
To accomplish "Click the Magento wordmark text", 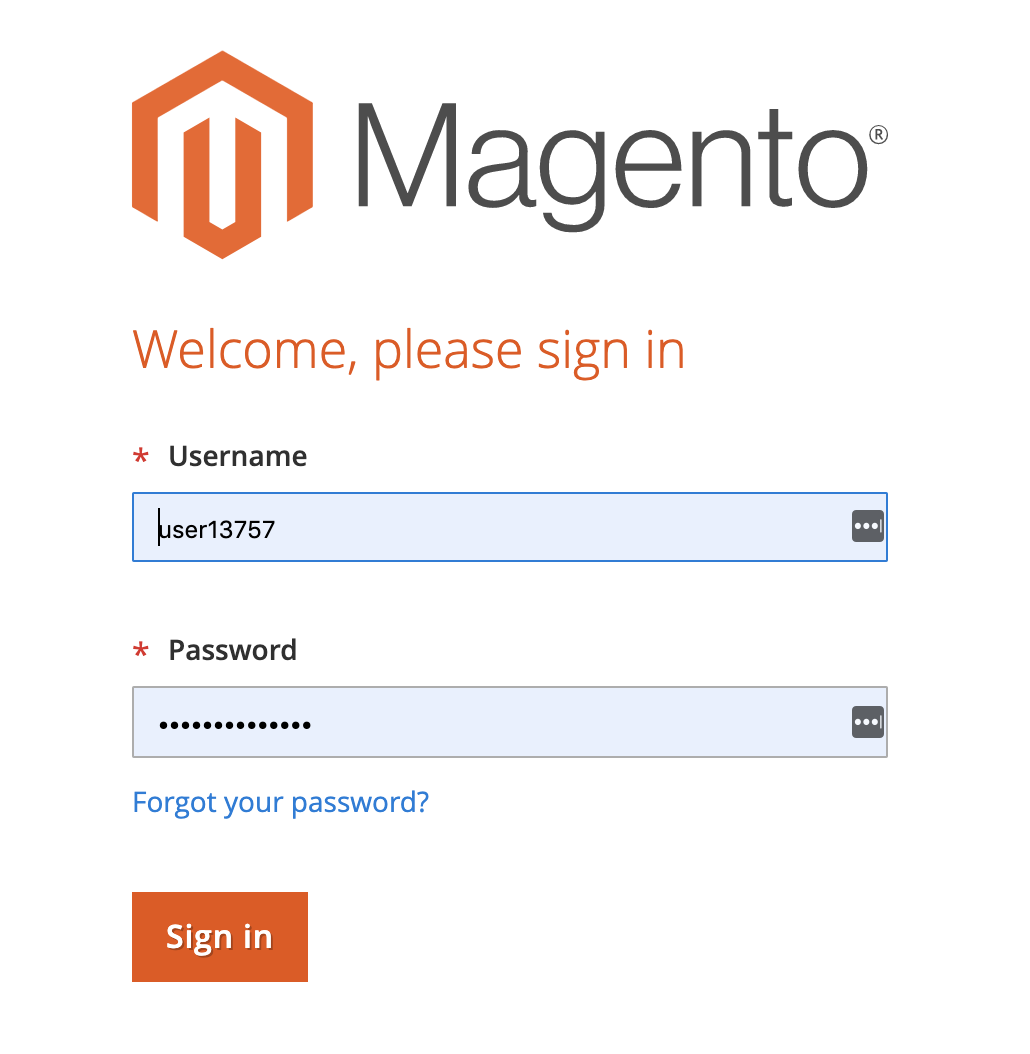I will [612, 166].
